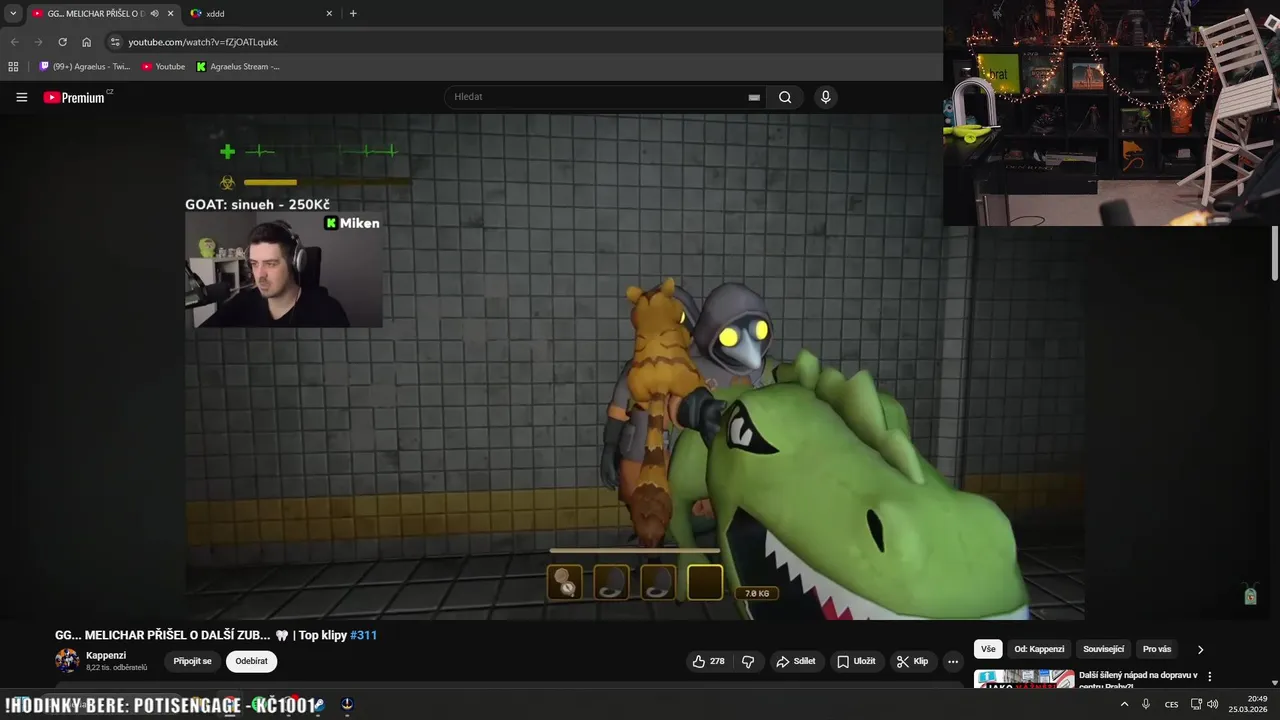Open the tab search dropdown arrow
Image resolution: width=1280 pixels, height=720 pixels.
click(13, 13)
